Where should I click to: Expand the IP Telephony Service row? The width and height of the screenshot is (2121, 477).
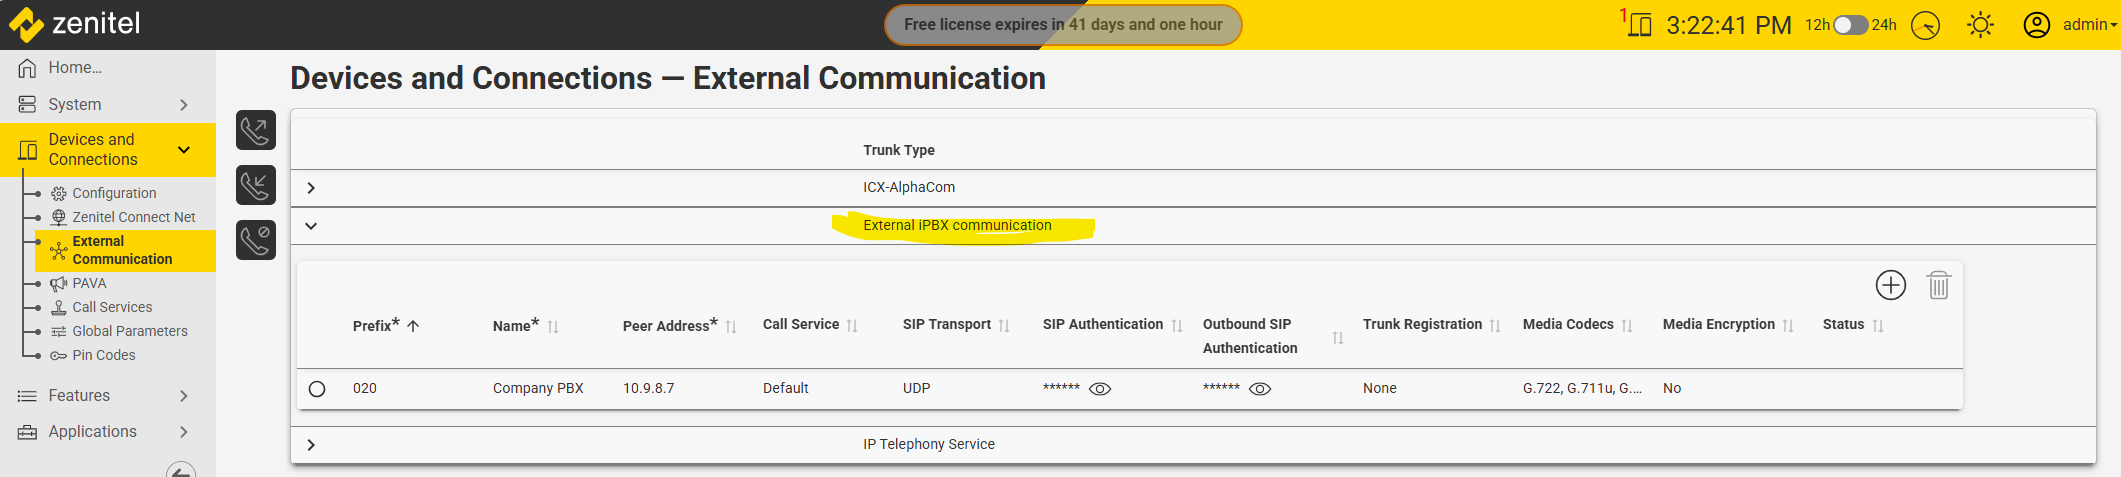(311, 445)
